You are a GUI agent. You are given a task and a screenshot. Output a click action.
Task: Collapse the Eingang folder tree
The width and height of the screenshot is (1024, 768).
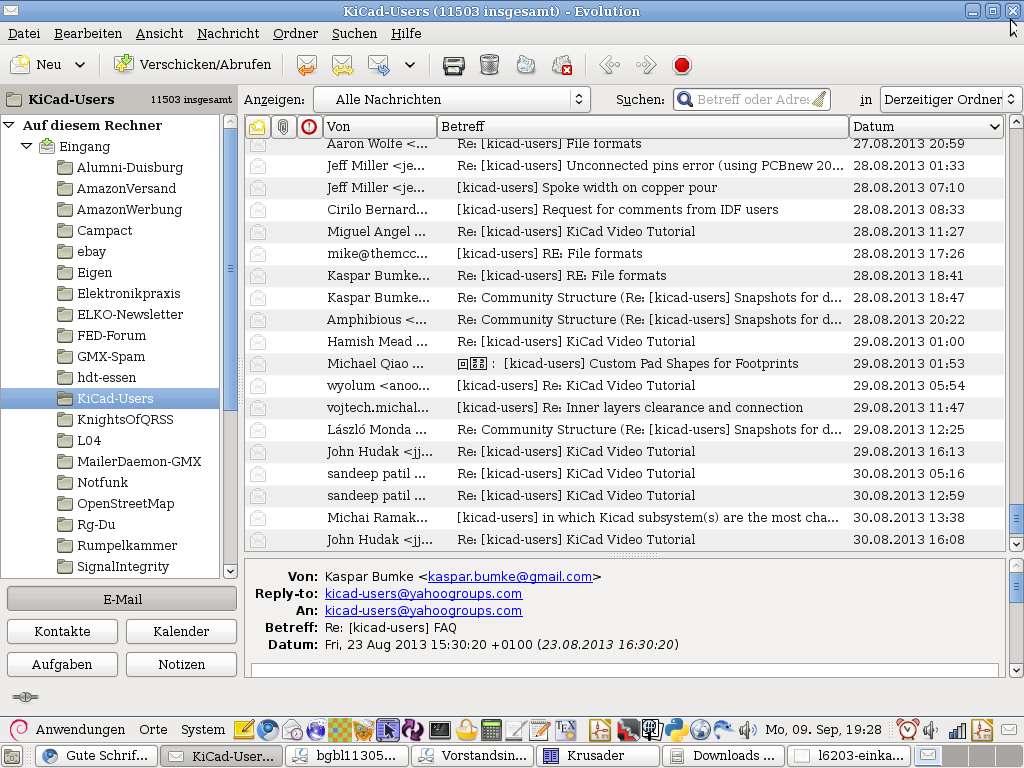click(x=26, y=146)
